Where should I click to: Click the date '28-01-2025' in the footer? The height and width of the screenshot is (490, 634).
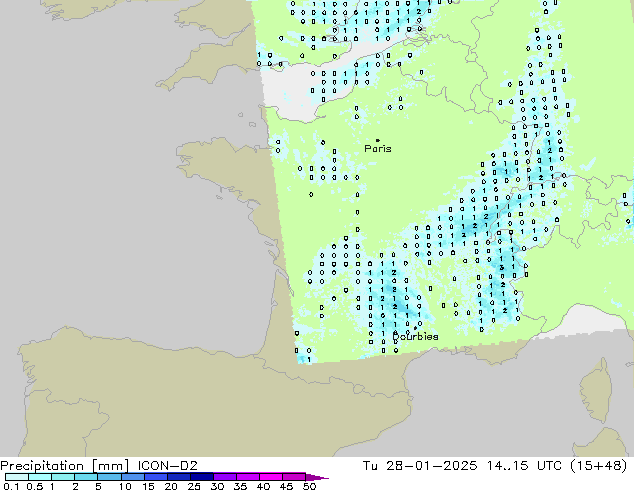(431, 466)
